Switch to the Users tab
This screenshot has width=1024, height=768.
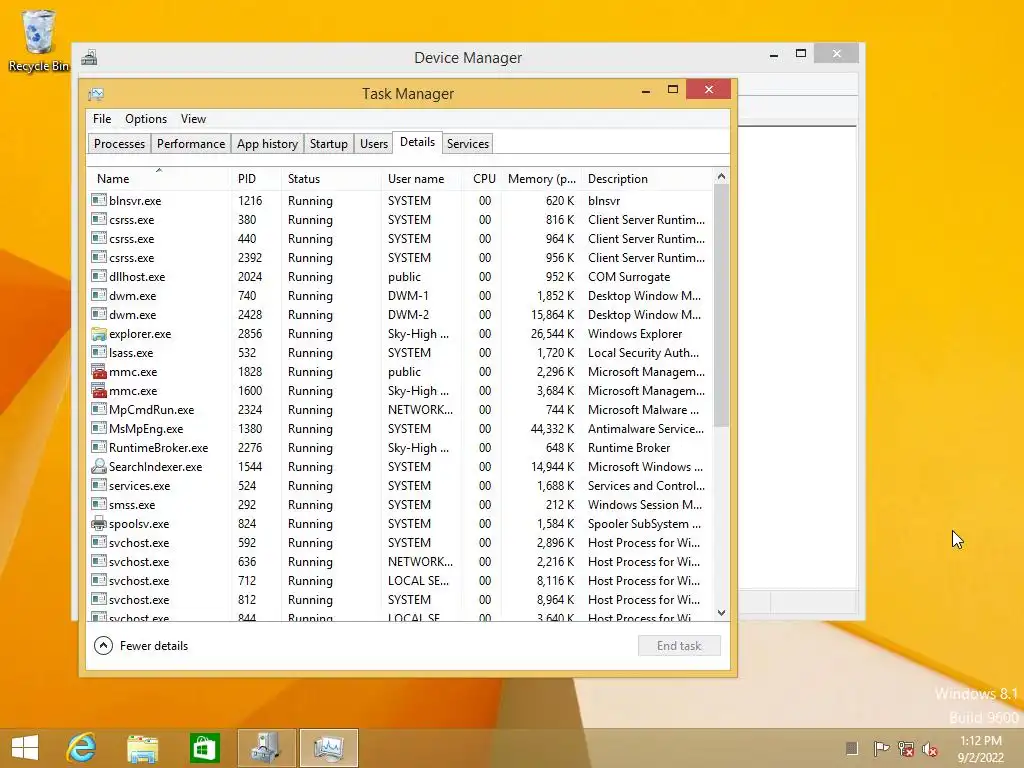374,144
